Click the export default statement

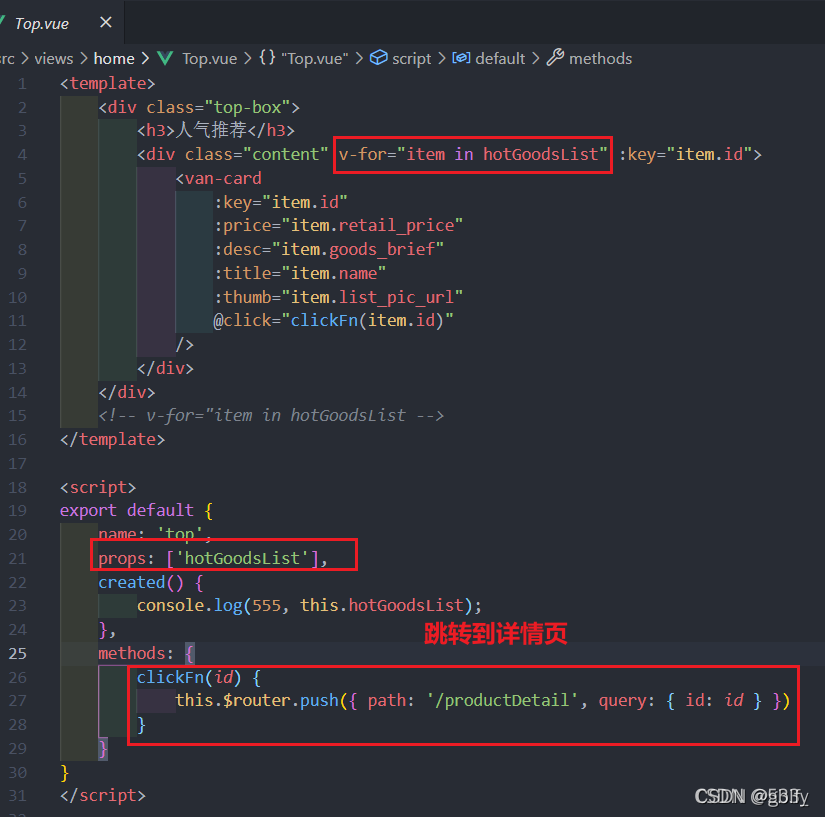(x=136, y=511)
